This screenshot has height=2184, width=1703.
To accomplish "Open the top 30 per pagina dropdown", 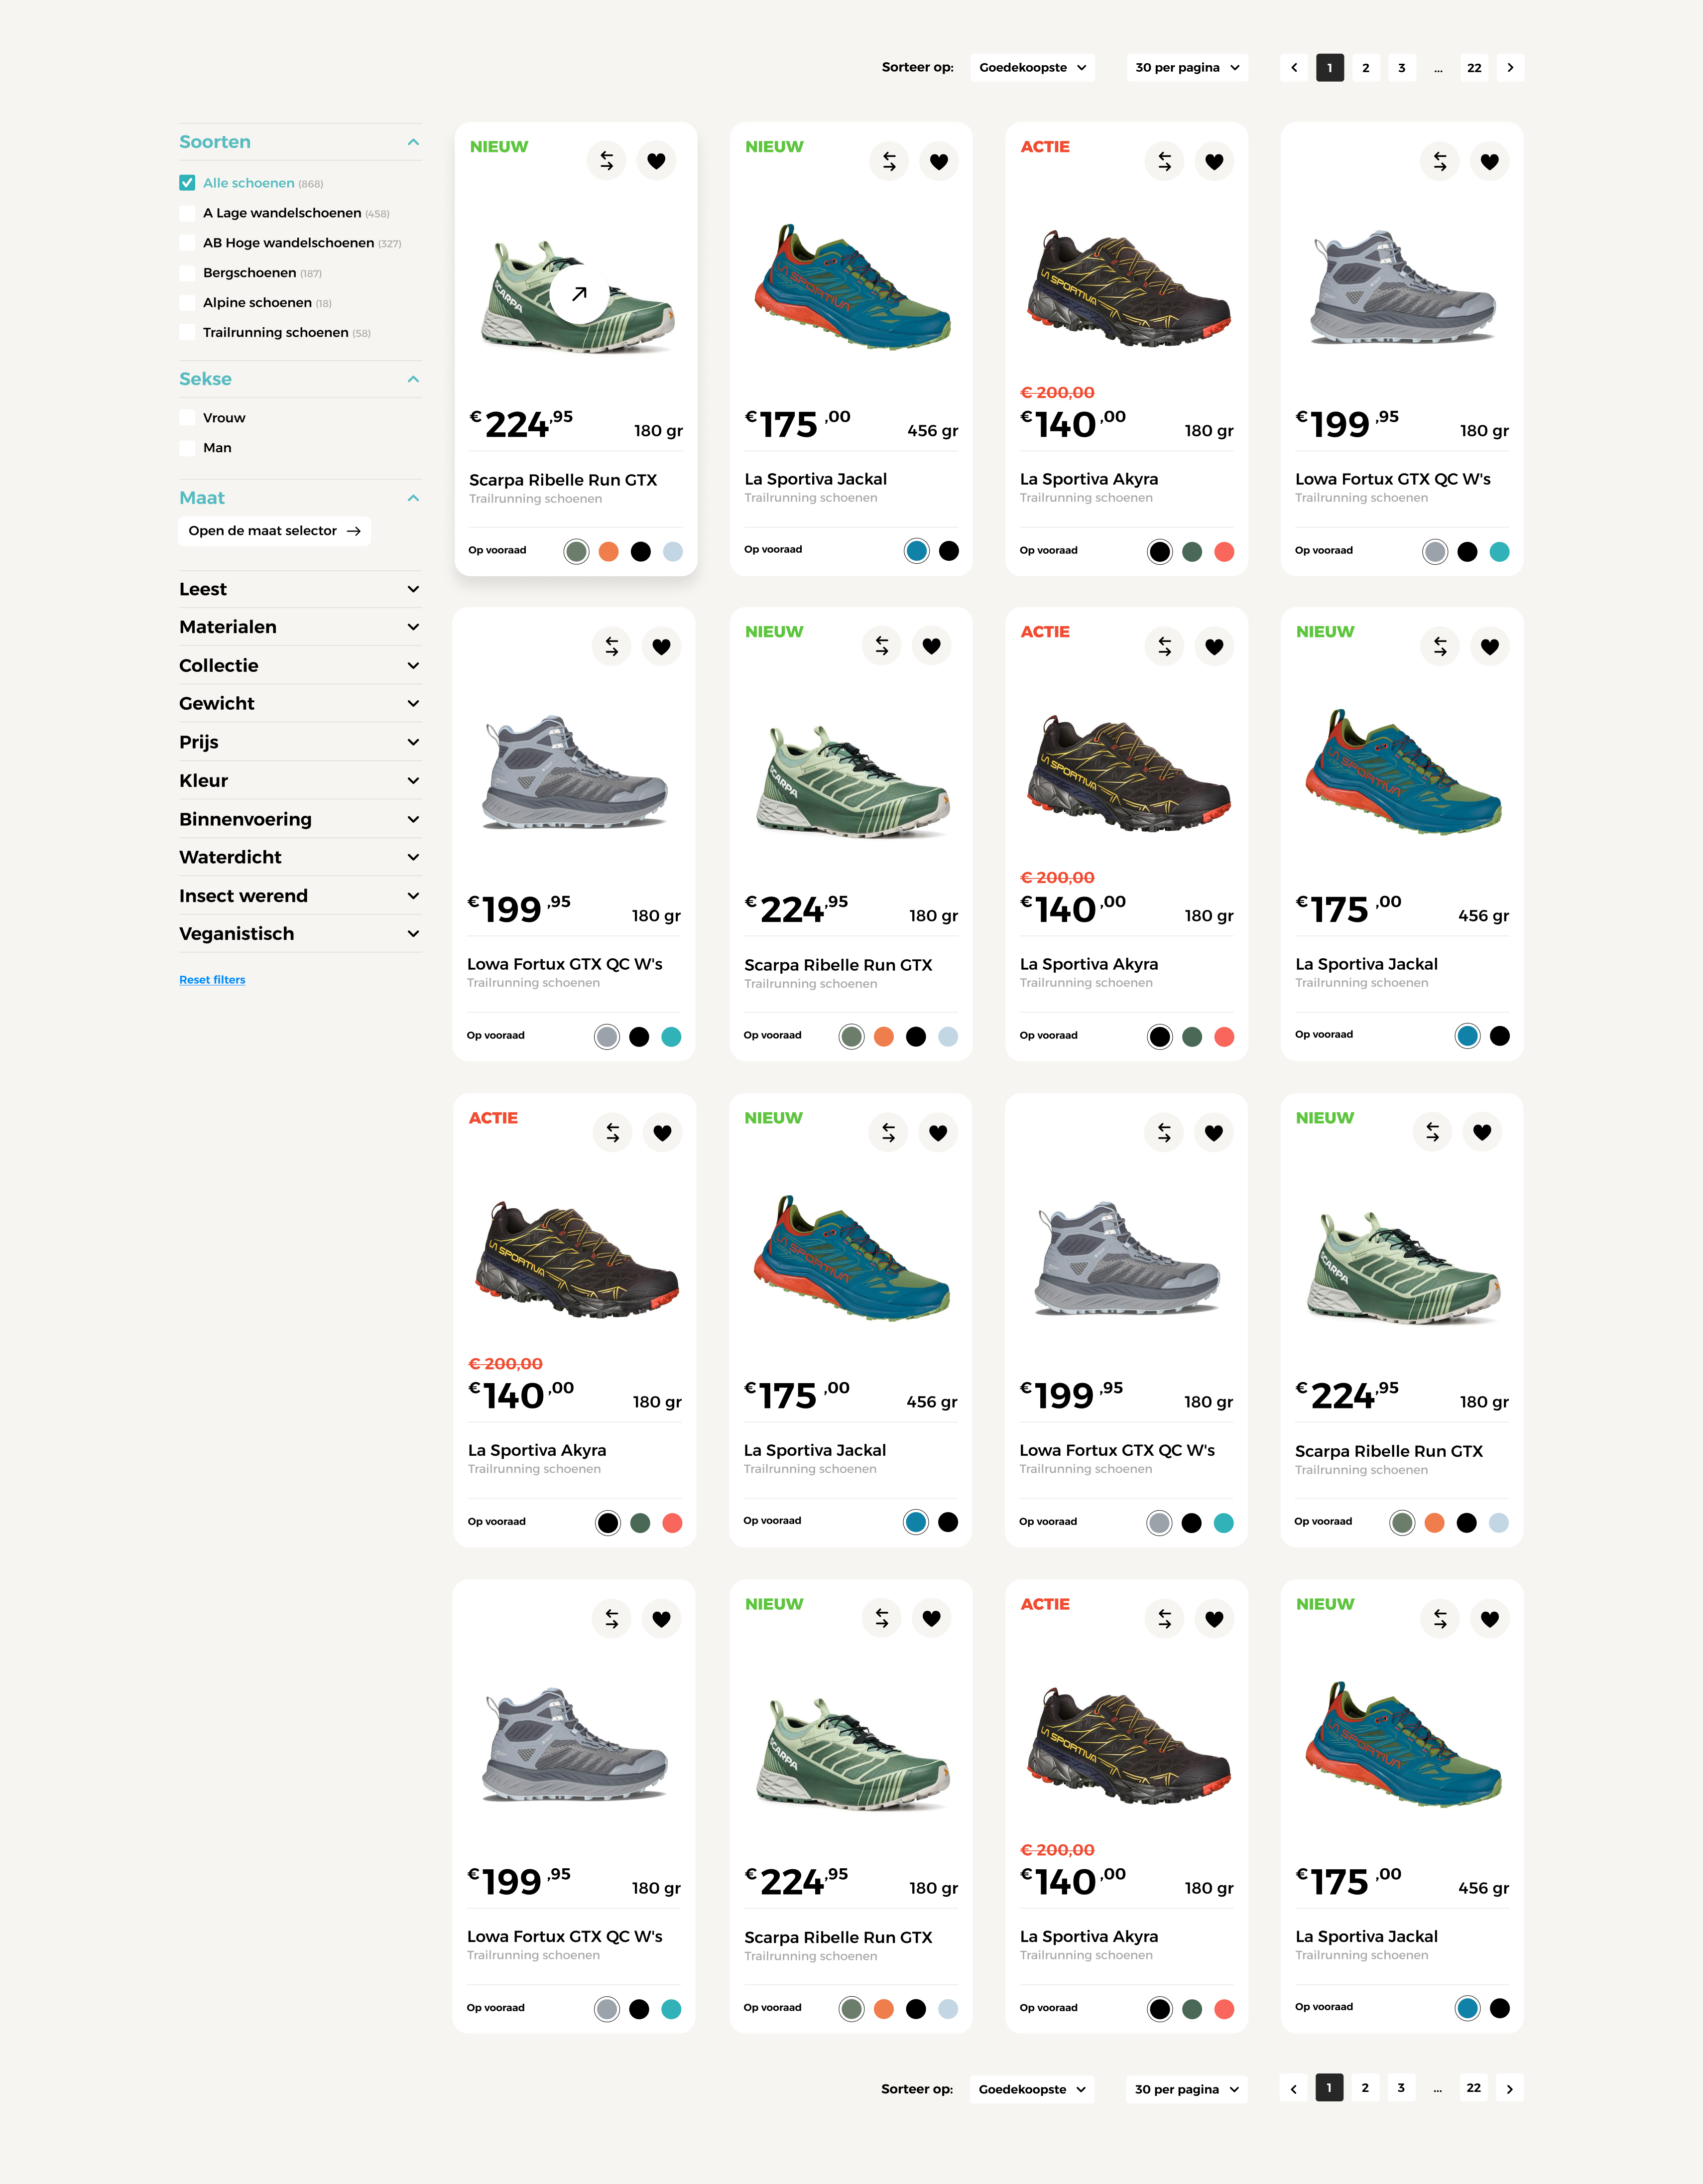I will pyautogui.click(x=1187, y=67).
